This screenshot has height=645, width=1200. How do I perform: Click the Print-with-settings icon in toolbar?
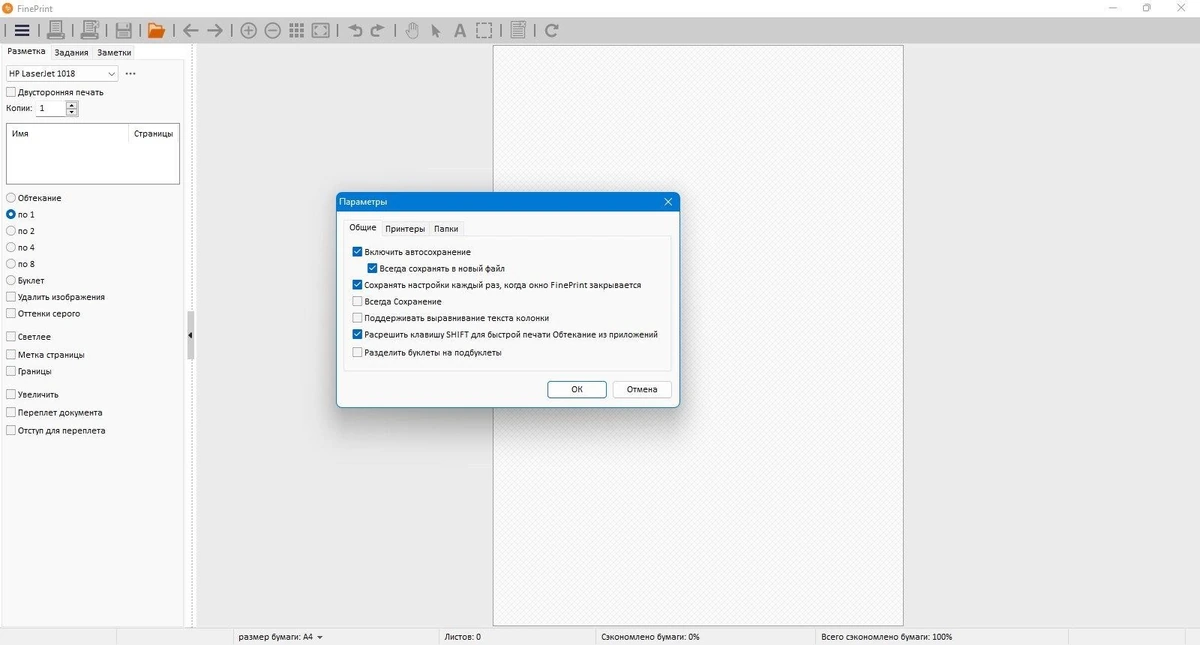(x=90, y=30)
